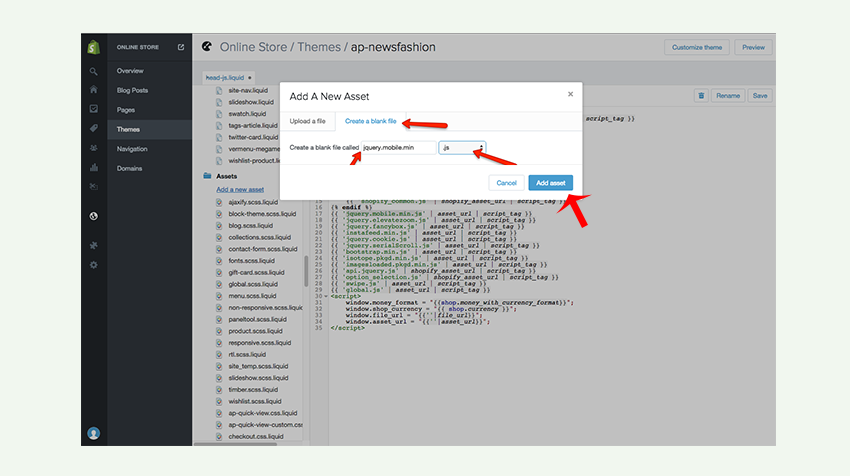This screenshot has width=850, height=476.
Task: Select Themes menu item
Action: click(x=128, y=130)
